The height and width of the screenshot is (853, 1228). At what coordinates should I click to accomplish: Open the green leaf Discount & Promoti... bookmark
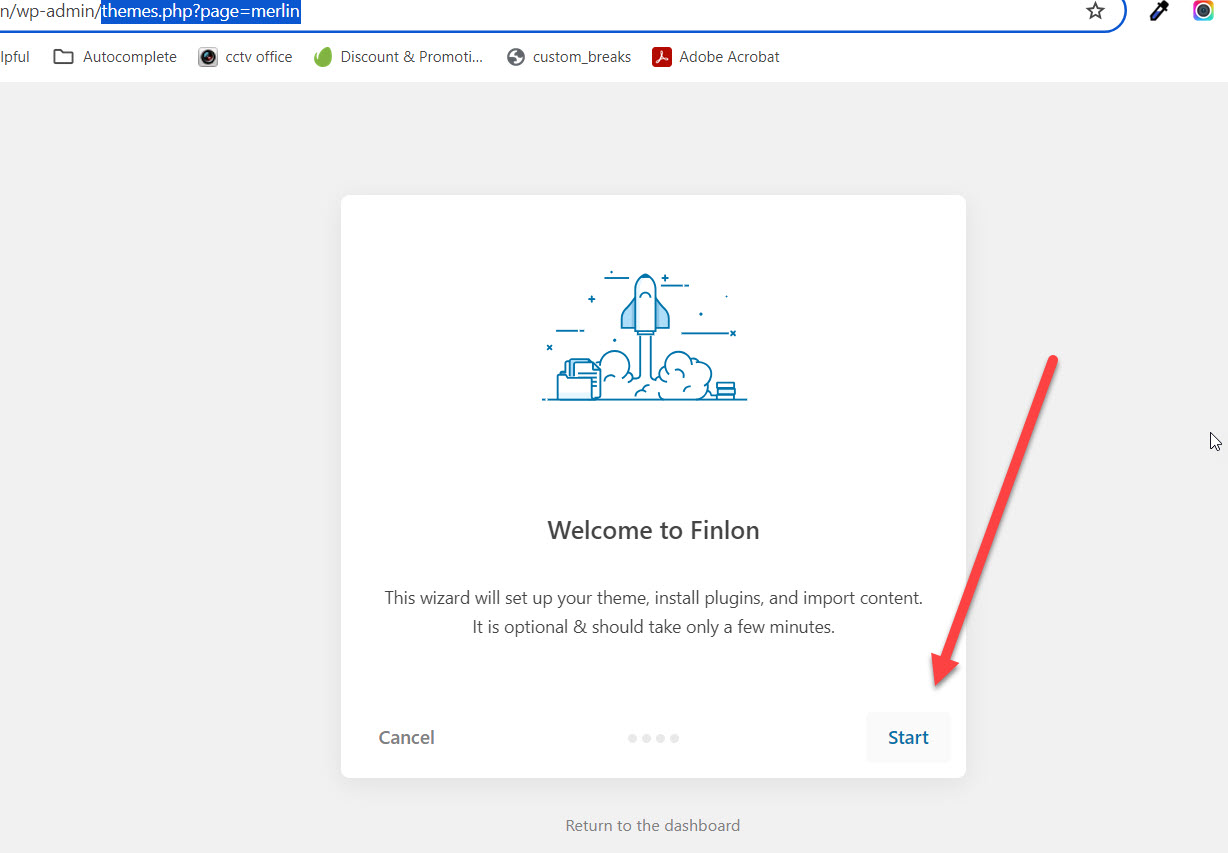pos(322,57)
